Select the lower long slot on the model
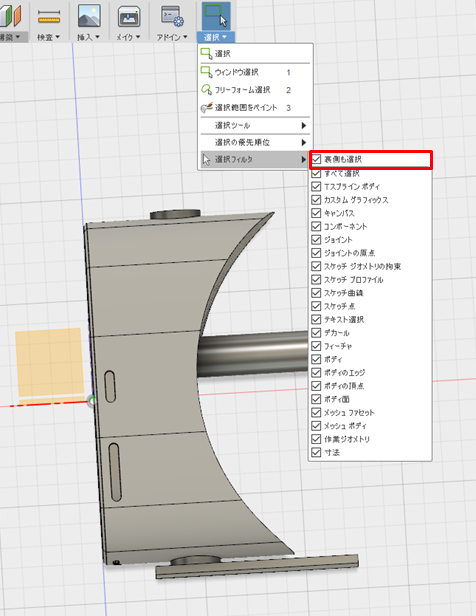The image size is (476, 616). [114, 472]
